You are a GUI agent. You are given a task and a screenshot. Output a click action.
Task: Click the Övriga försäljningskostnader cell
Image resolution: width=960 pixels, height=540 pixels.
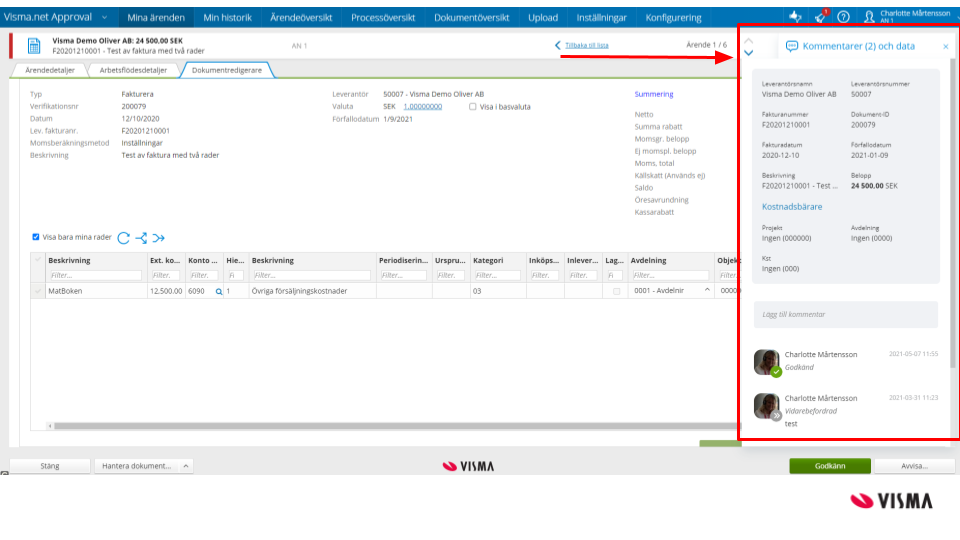pyautogui.click(x=312, y=291)
